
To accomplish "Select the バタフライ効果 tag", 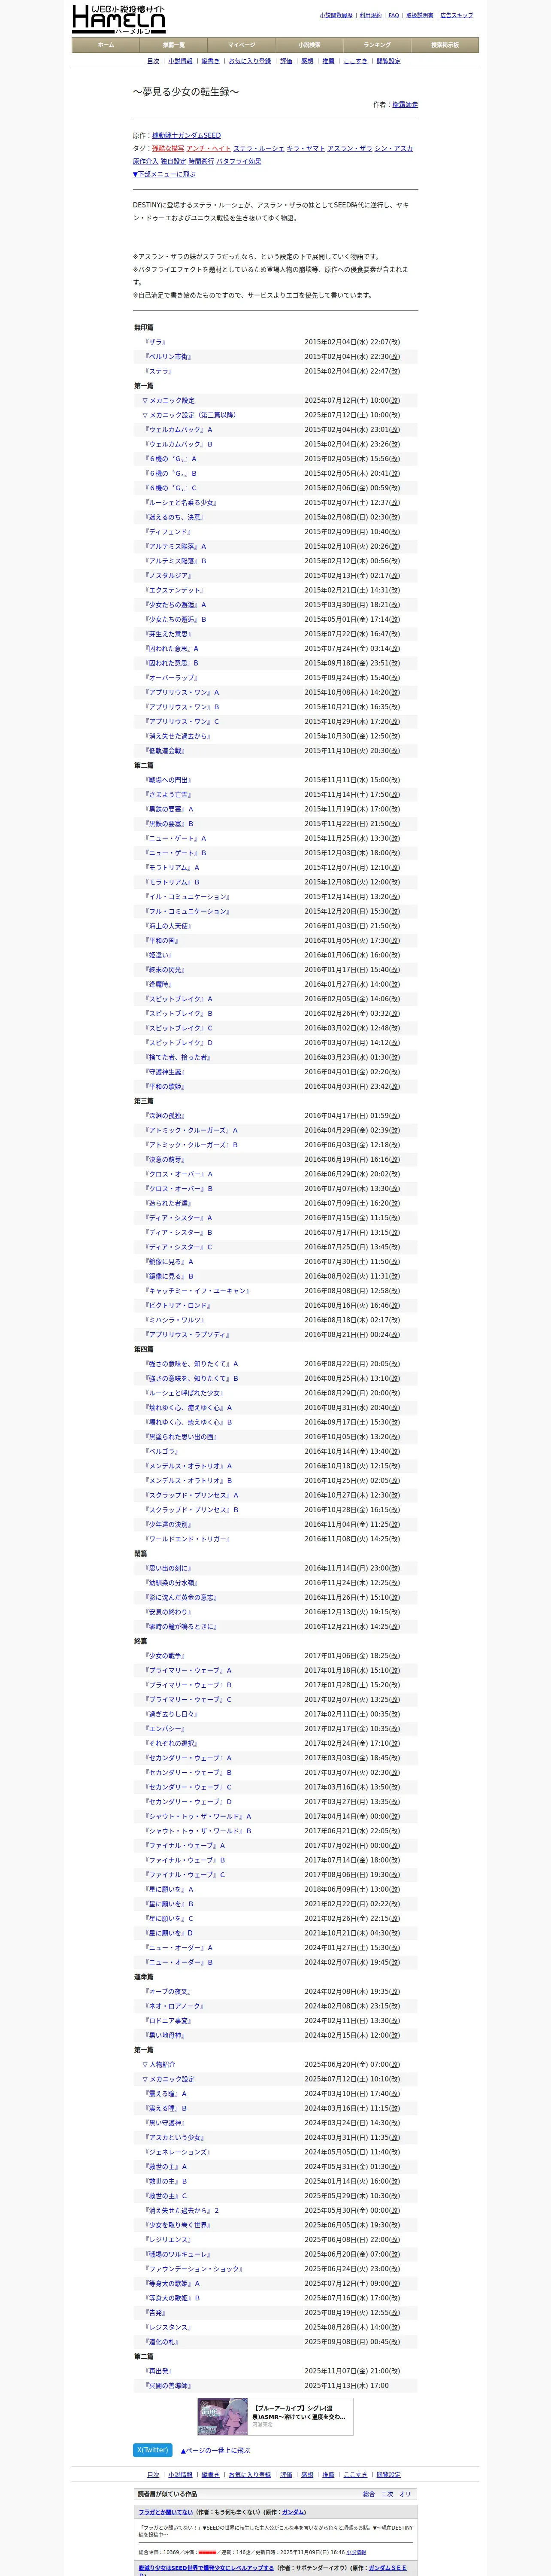I will [239, 161].
